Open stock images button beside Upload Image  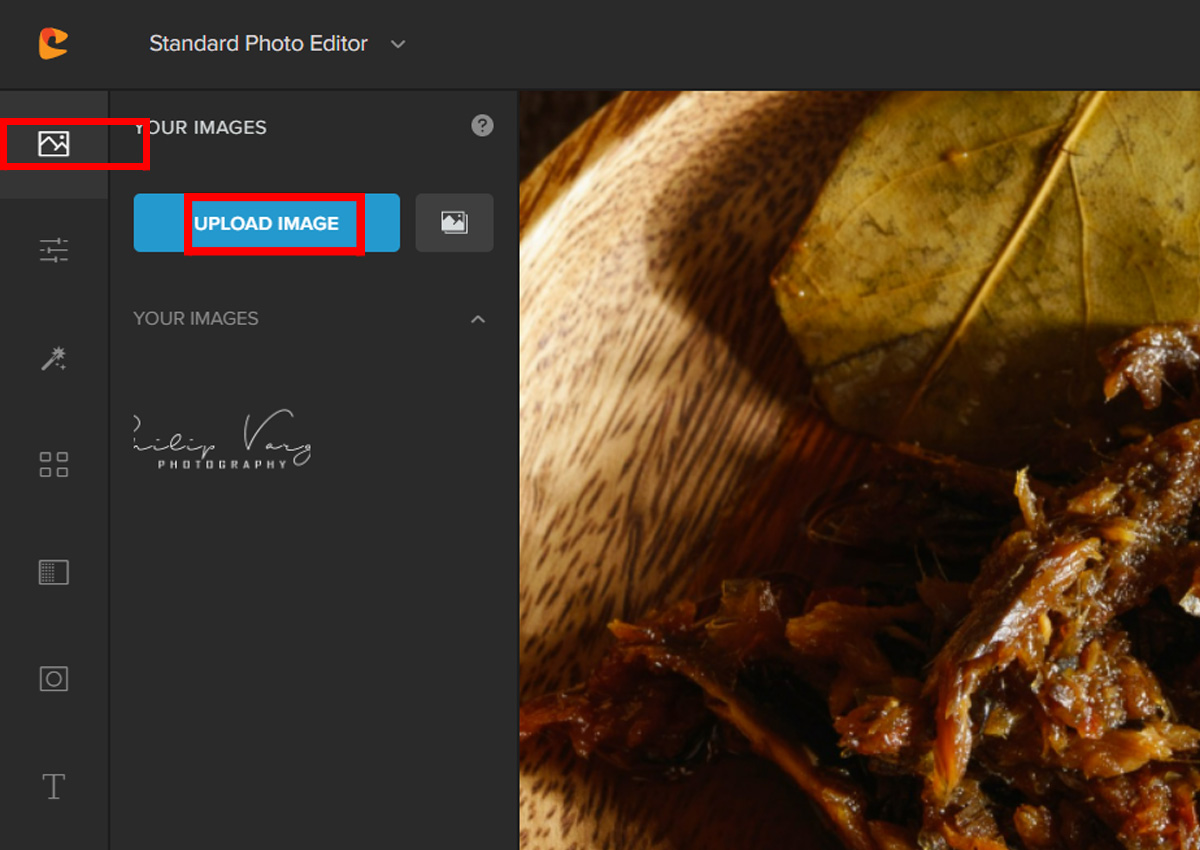click(454, 223)
